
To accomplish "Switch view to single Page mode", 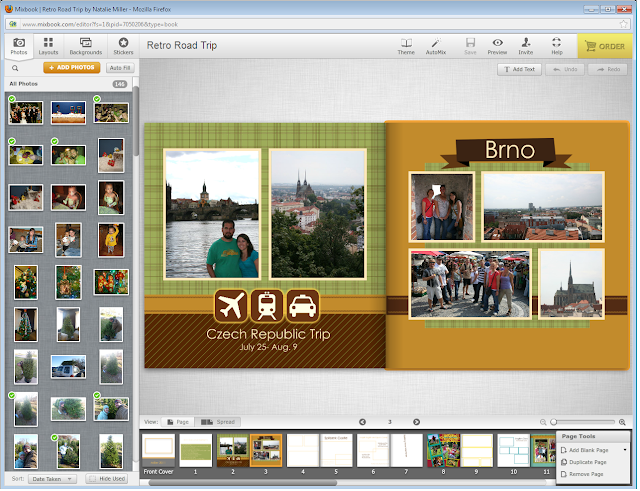I will point(178,422).
